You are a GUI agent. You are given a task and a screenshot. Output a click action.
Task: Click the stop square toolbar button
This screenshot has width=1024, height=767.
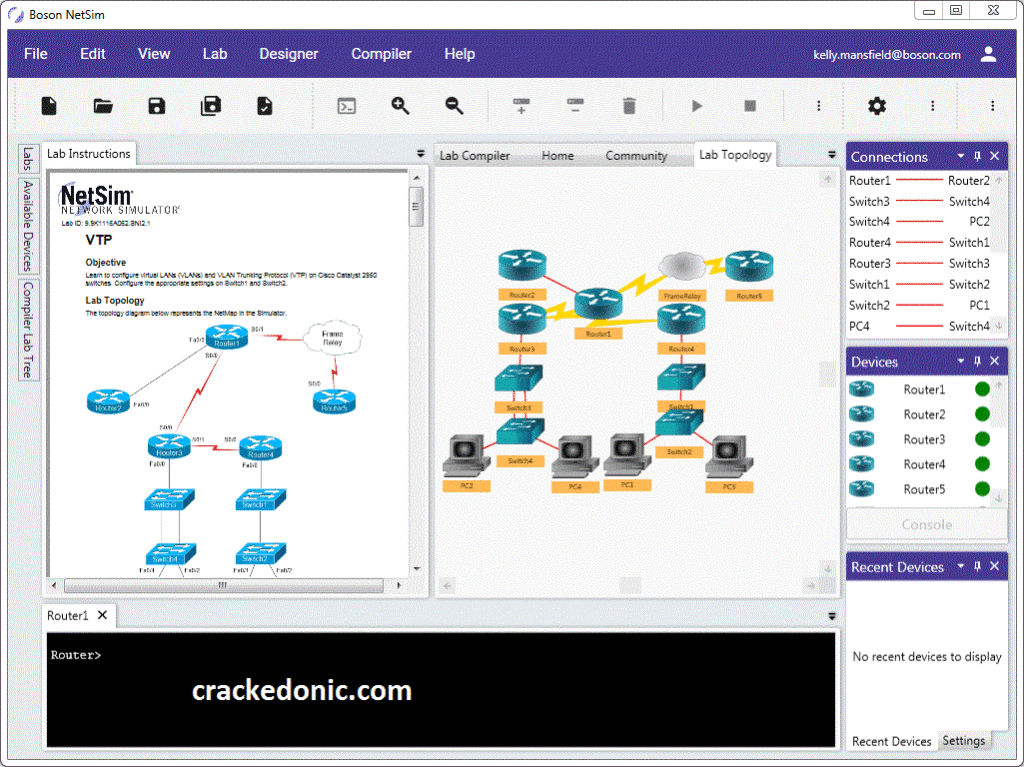[x=750, y=106]
